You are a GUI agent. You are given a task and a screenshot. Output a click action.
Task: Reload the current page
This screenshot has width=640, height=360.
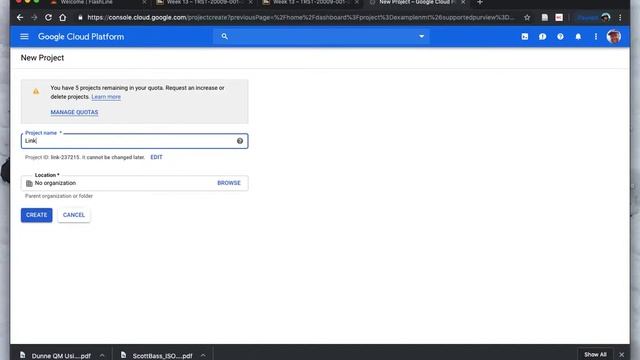pyautogui.click(x=48, y=18)
